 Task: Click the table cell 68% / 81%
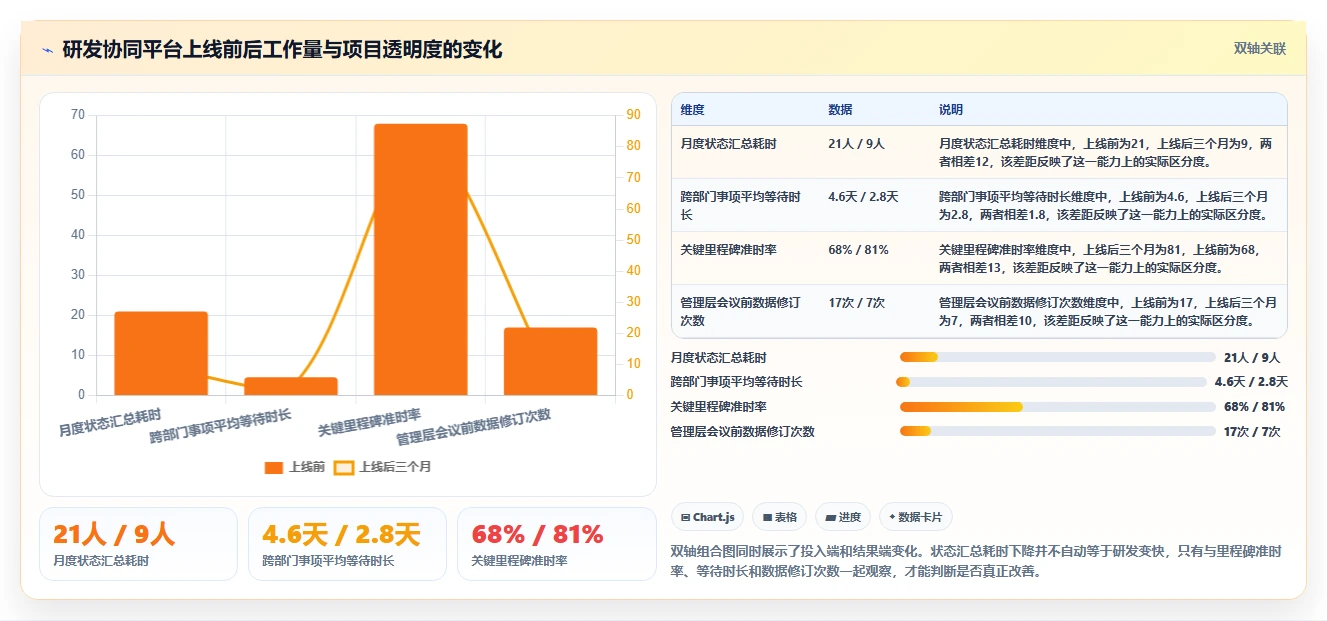(858, 250)
